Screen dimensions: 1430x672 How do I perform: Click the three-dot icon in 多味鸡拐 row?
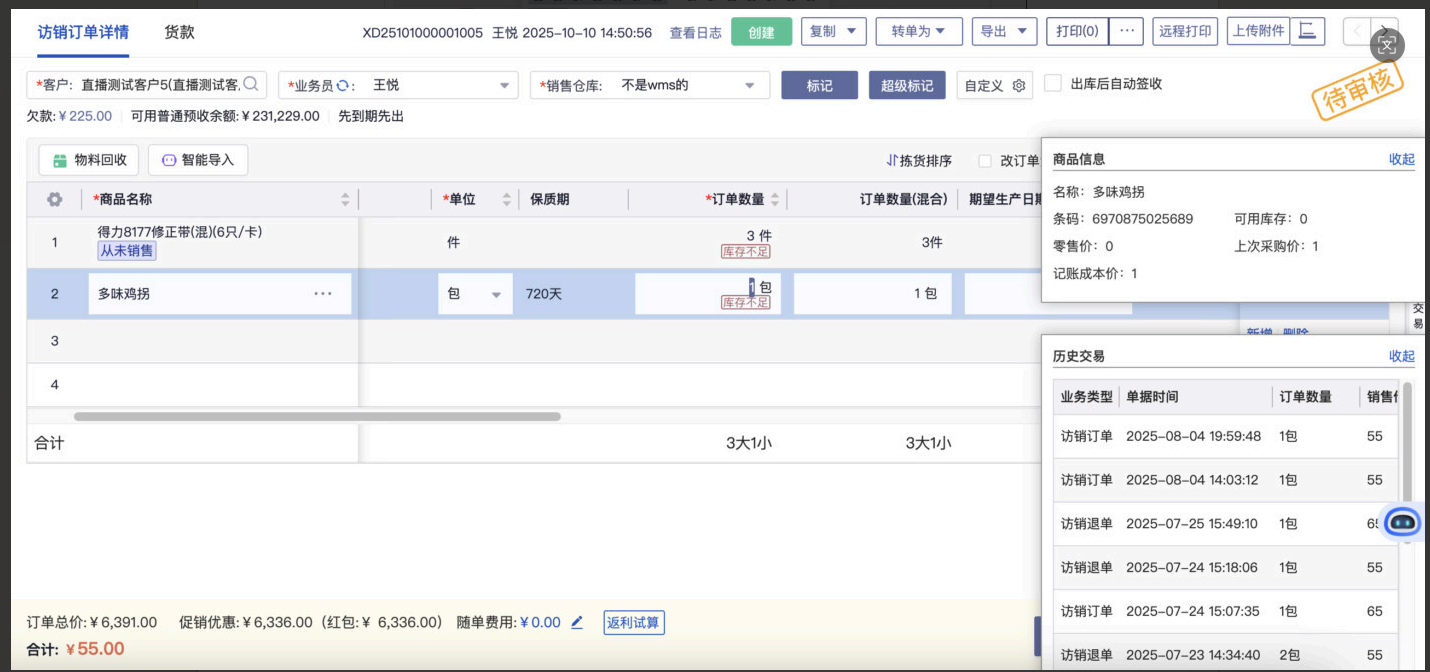point(323,294)
